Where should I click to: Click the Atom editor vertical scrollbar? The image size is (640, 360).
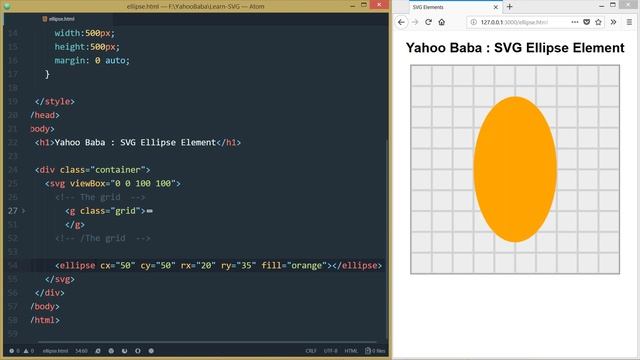387,239
